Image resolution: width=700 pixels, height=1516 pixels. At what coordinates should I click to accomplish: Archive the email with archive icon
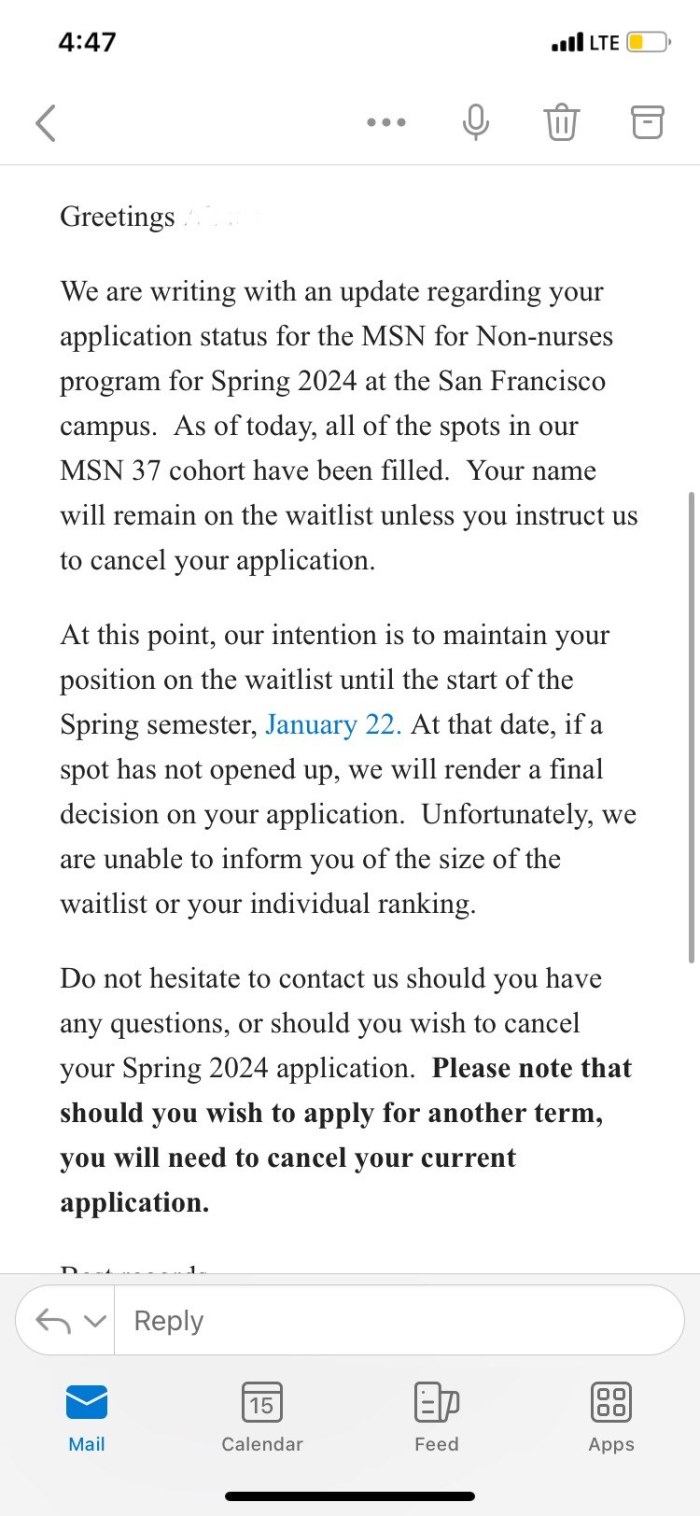click(647, 122)
